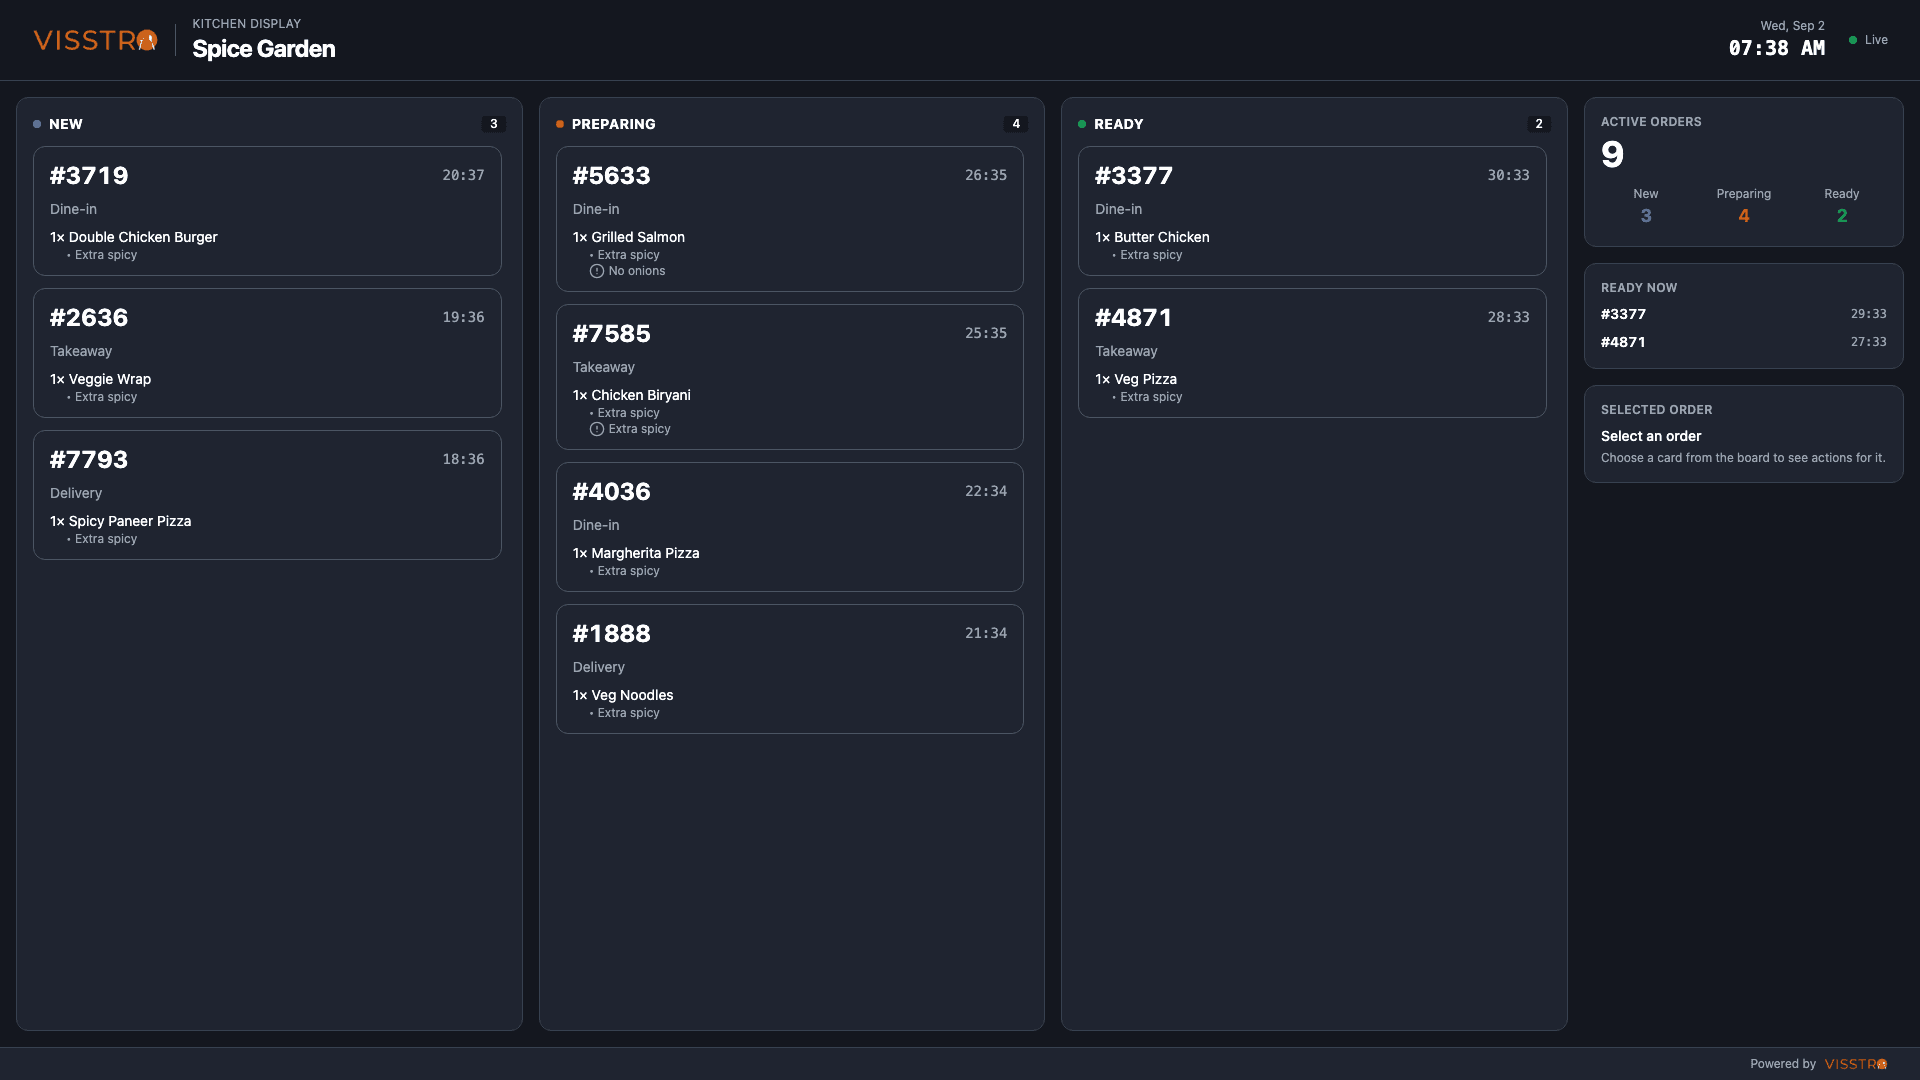This screenshot has width=1920, height=1080.
Task: Click the NEW column header
Action: click(66, 124)
